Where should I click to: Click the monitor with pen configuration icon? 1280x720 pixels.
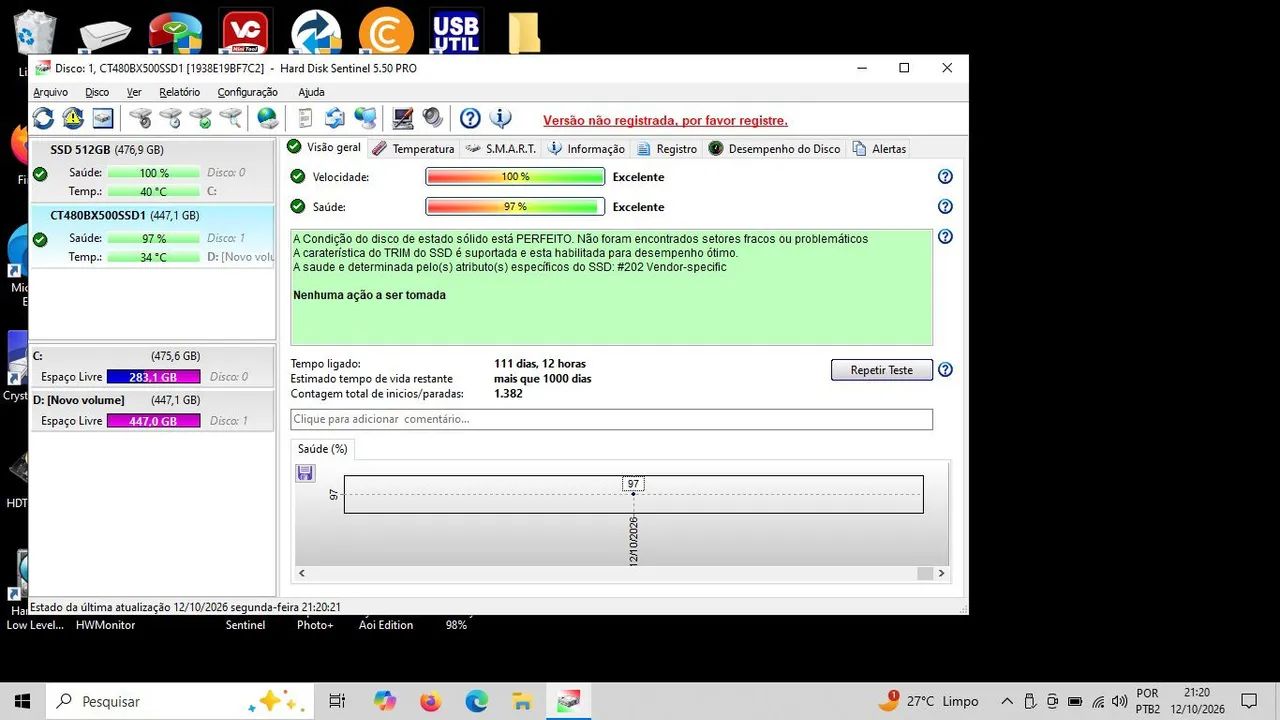click(x=403, y=118)
